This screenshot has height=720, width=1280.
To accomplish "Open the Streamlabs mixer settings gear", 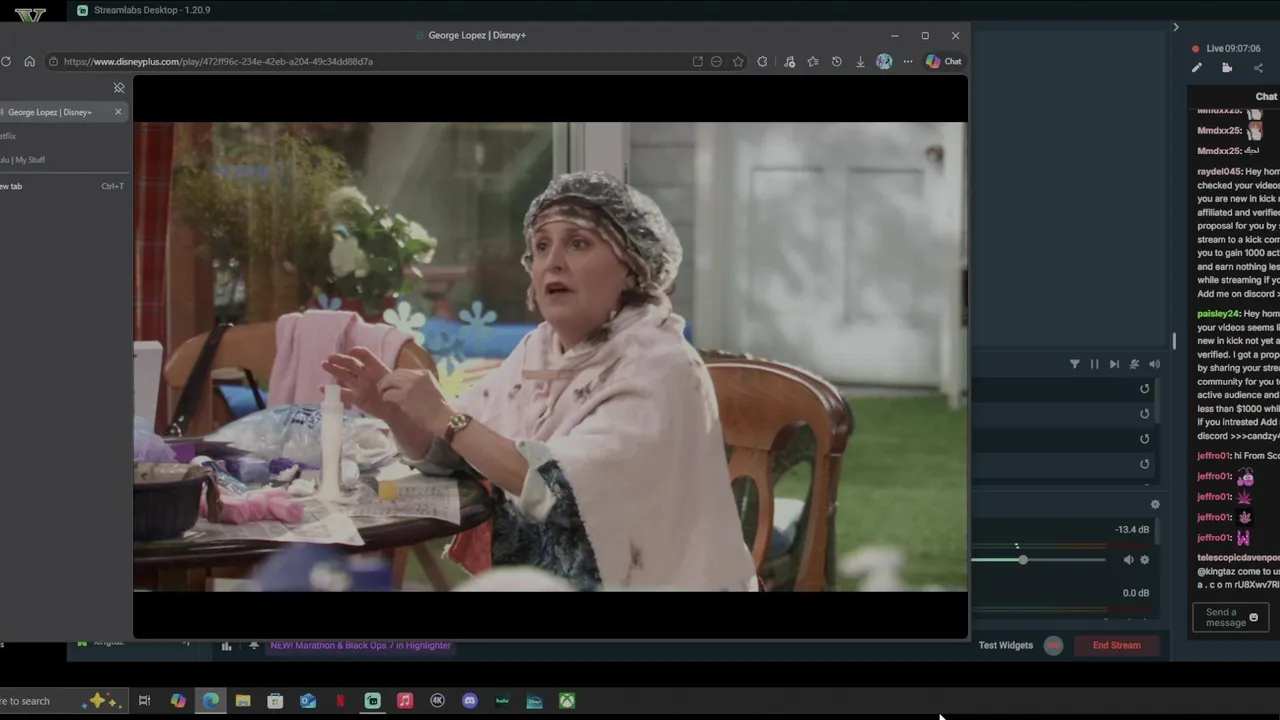I will tap(1155, 504).
